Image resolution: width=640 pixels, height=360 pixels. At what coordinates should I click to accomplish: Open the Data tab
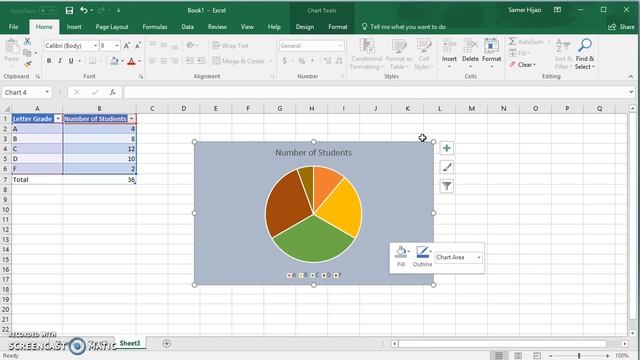pos(188,27)
